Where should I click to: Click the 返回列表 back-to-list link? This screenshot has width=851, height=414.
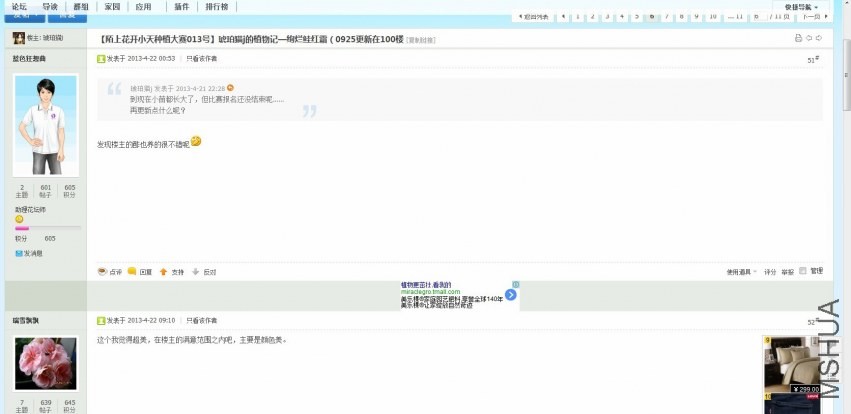tap(534, 17)
